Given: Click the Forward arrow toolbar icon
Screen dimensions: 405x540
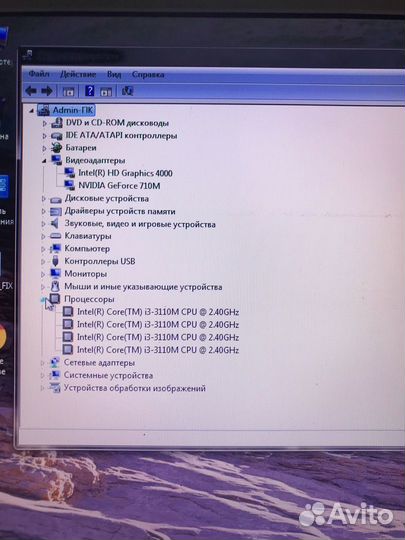Looking at the screenshot, I should pos(47,91).
